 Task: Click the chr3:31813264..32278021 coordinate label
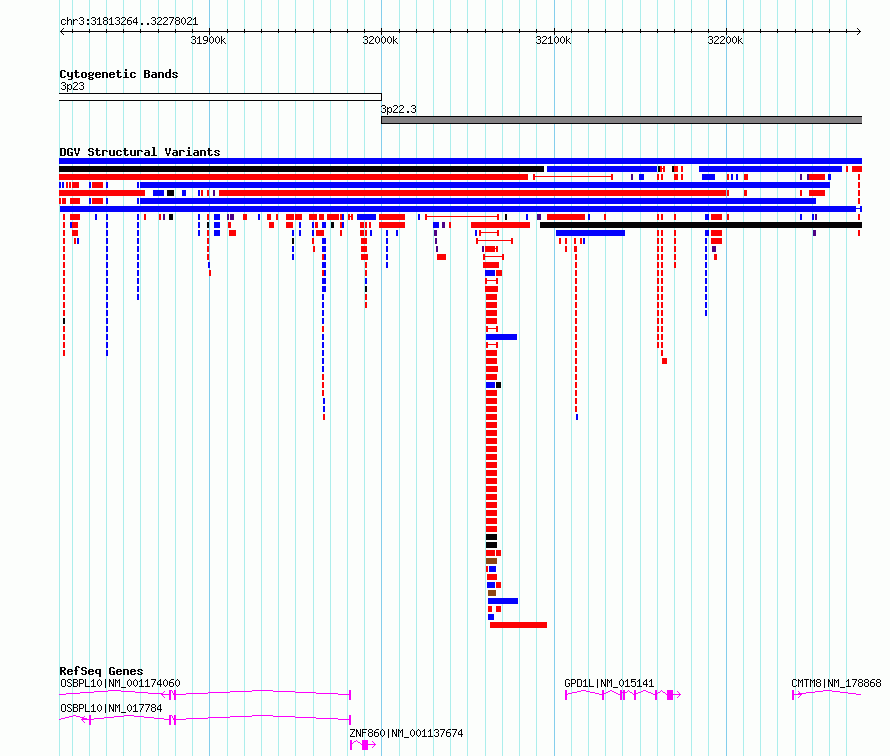pos(129,22)
